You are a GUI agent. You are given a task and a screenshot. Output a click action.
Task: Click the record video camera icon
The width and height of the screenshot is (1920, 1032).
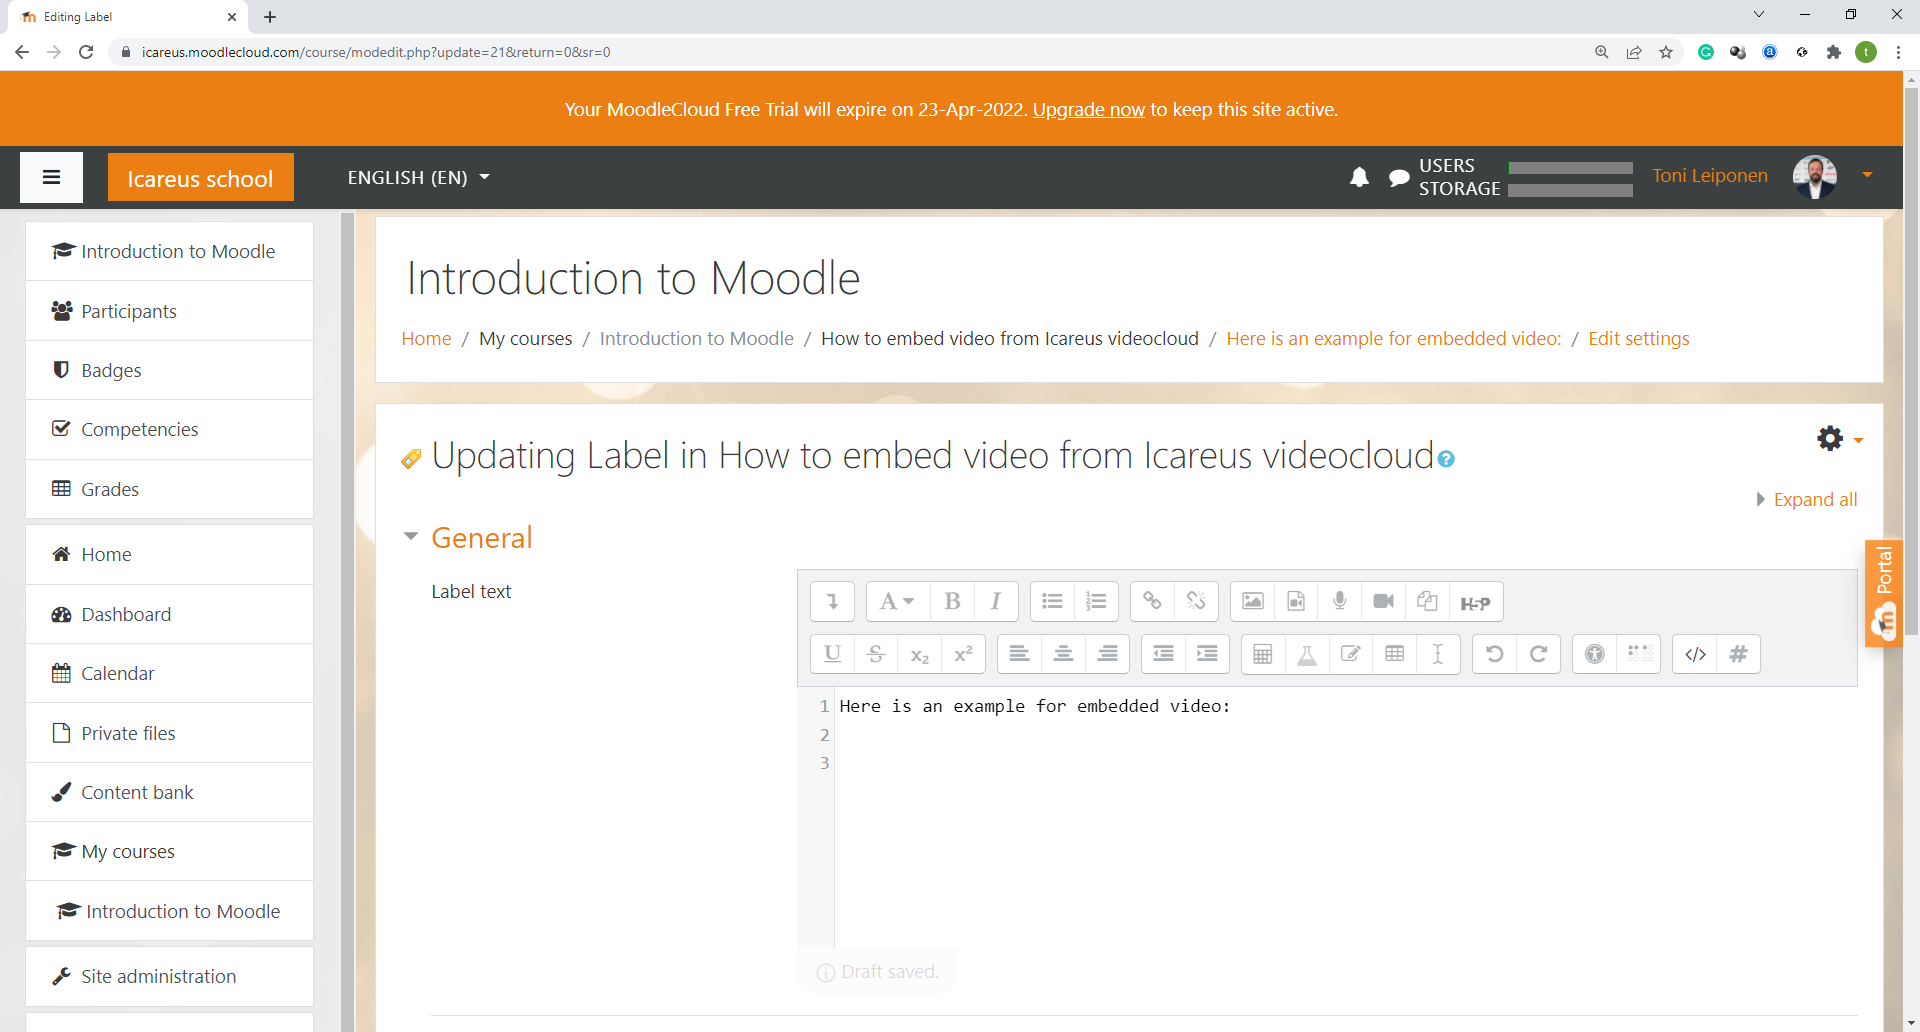click(1384, 601)
